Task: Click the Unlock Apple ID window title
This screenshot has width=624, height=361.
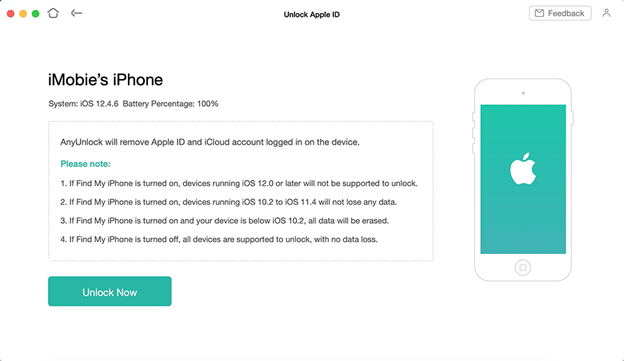Action: click(312, 15)
